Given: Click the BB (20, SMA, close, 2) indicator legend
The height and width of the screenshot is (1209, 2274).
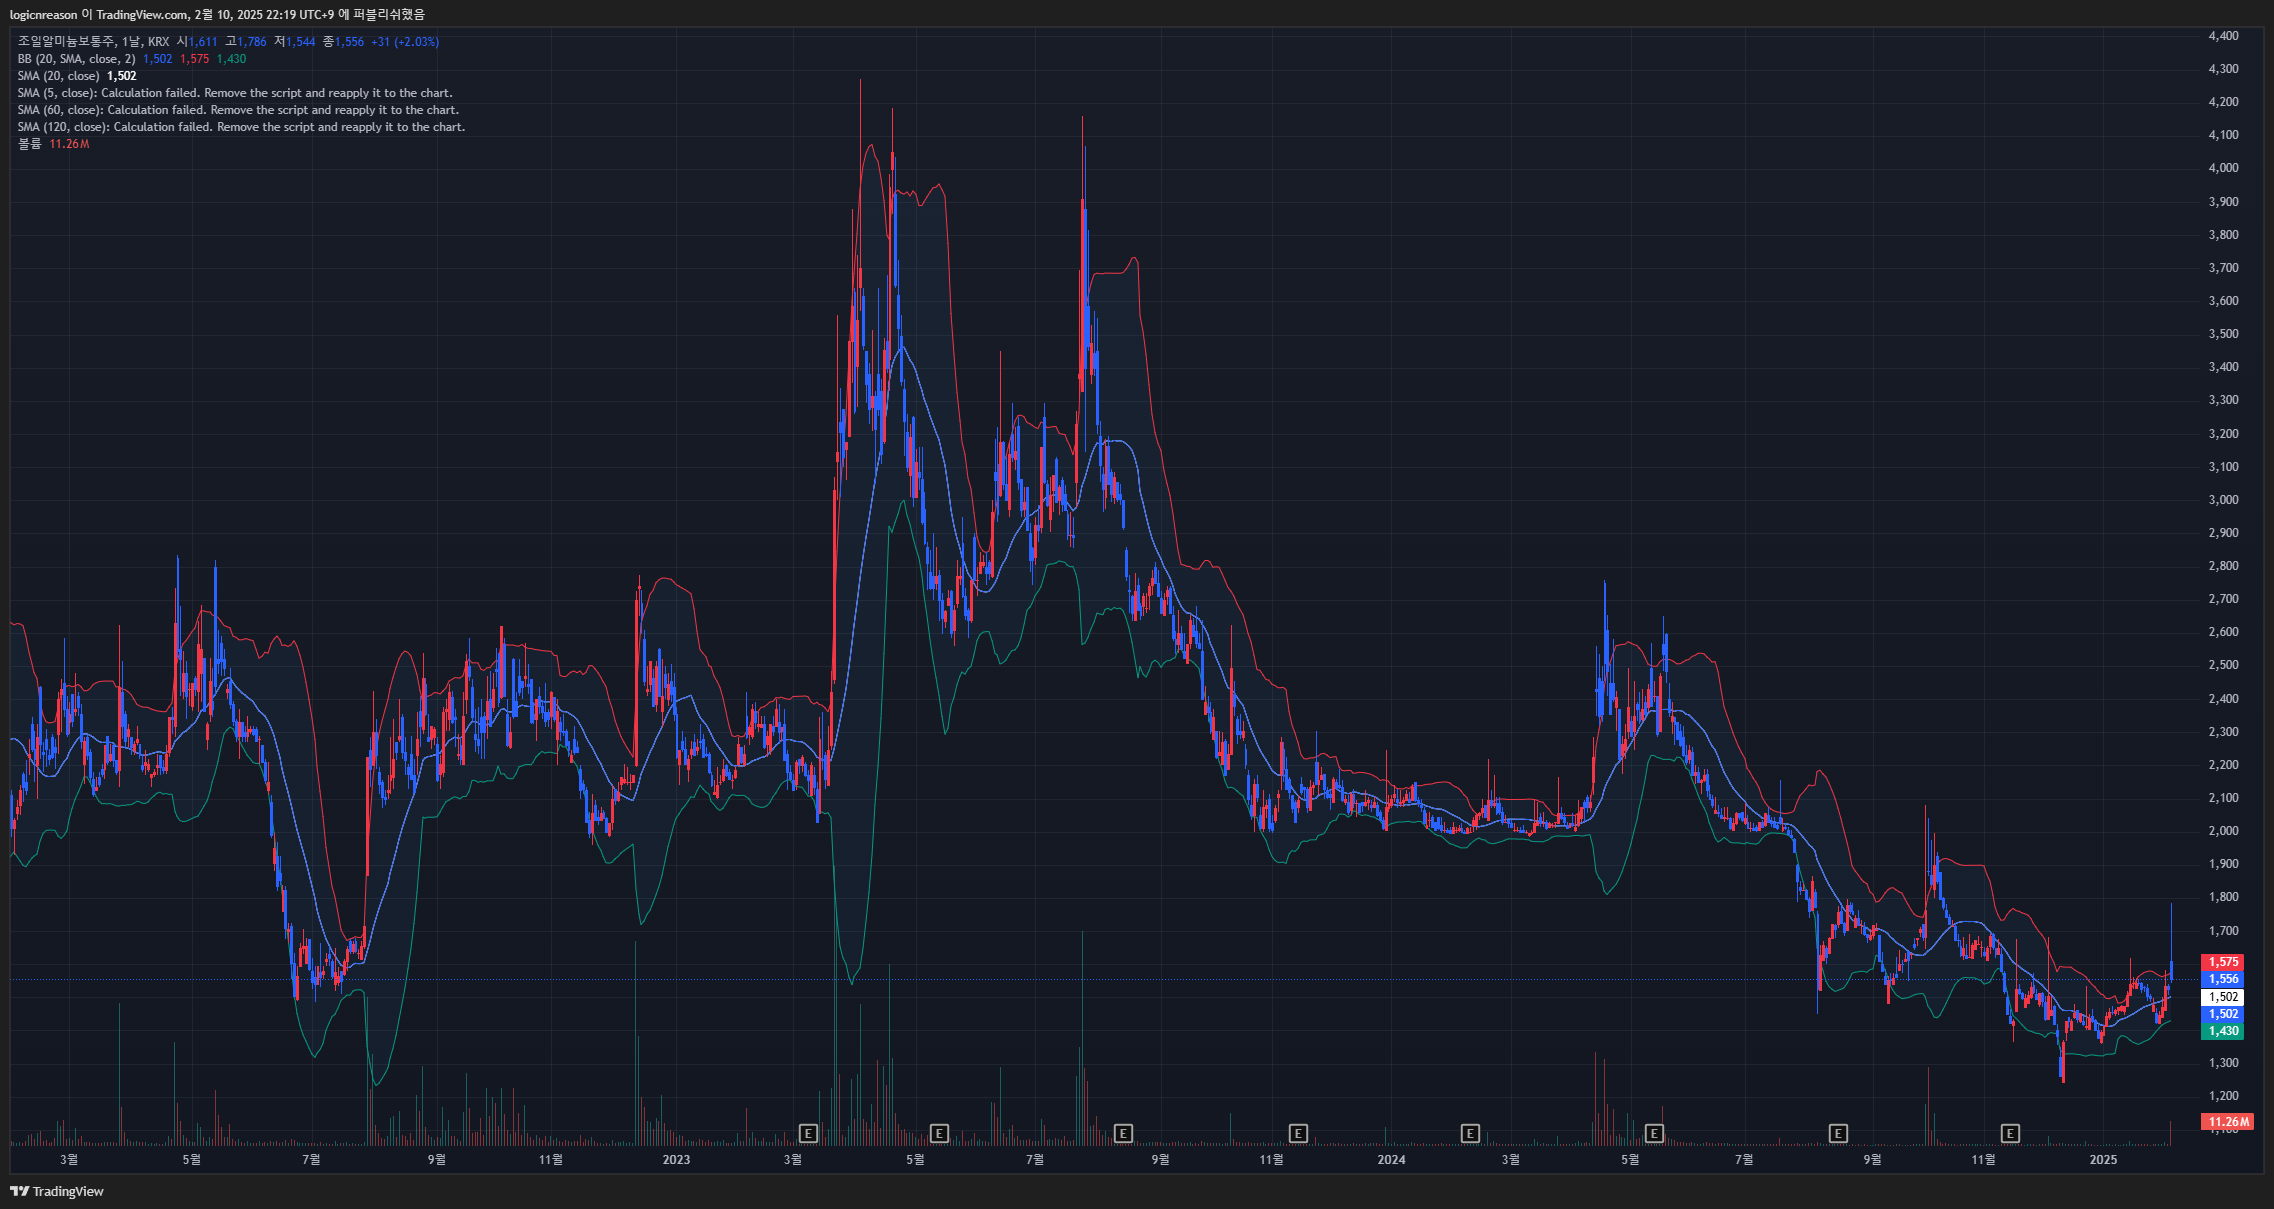Looking at the screenshot, I should point(76,59).
